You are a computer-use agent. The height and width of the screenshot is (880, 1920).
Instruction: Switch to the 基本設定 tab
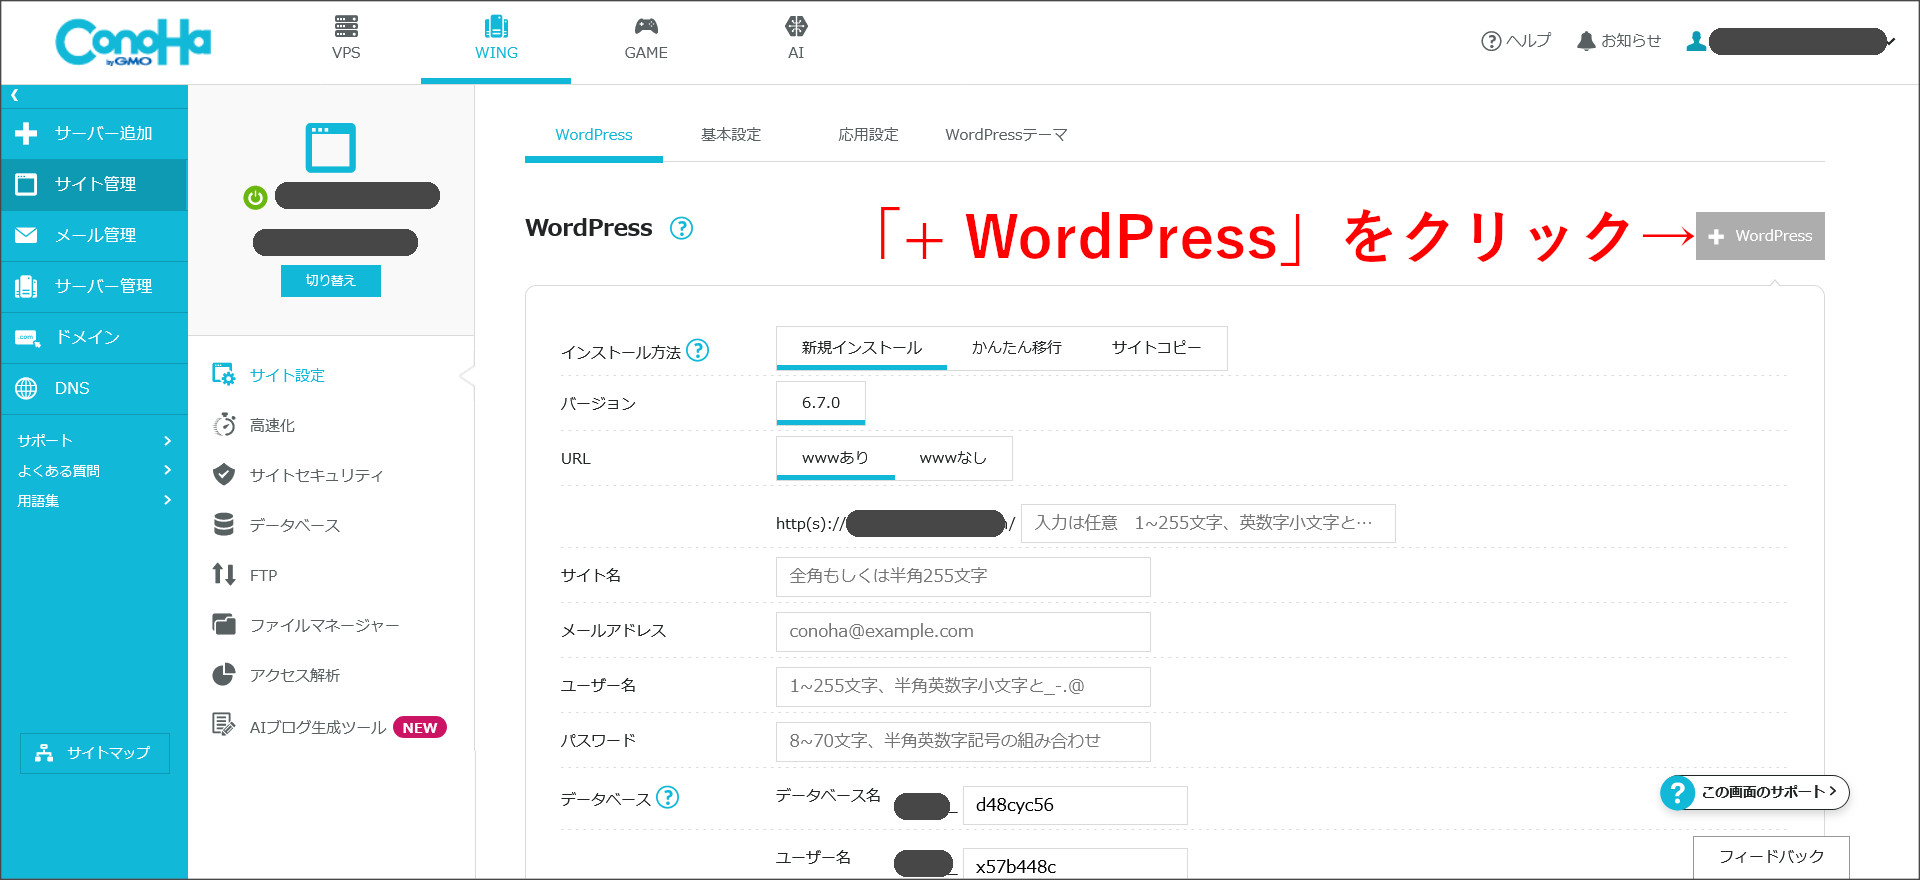click(x=730, y=135)
